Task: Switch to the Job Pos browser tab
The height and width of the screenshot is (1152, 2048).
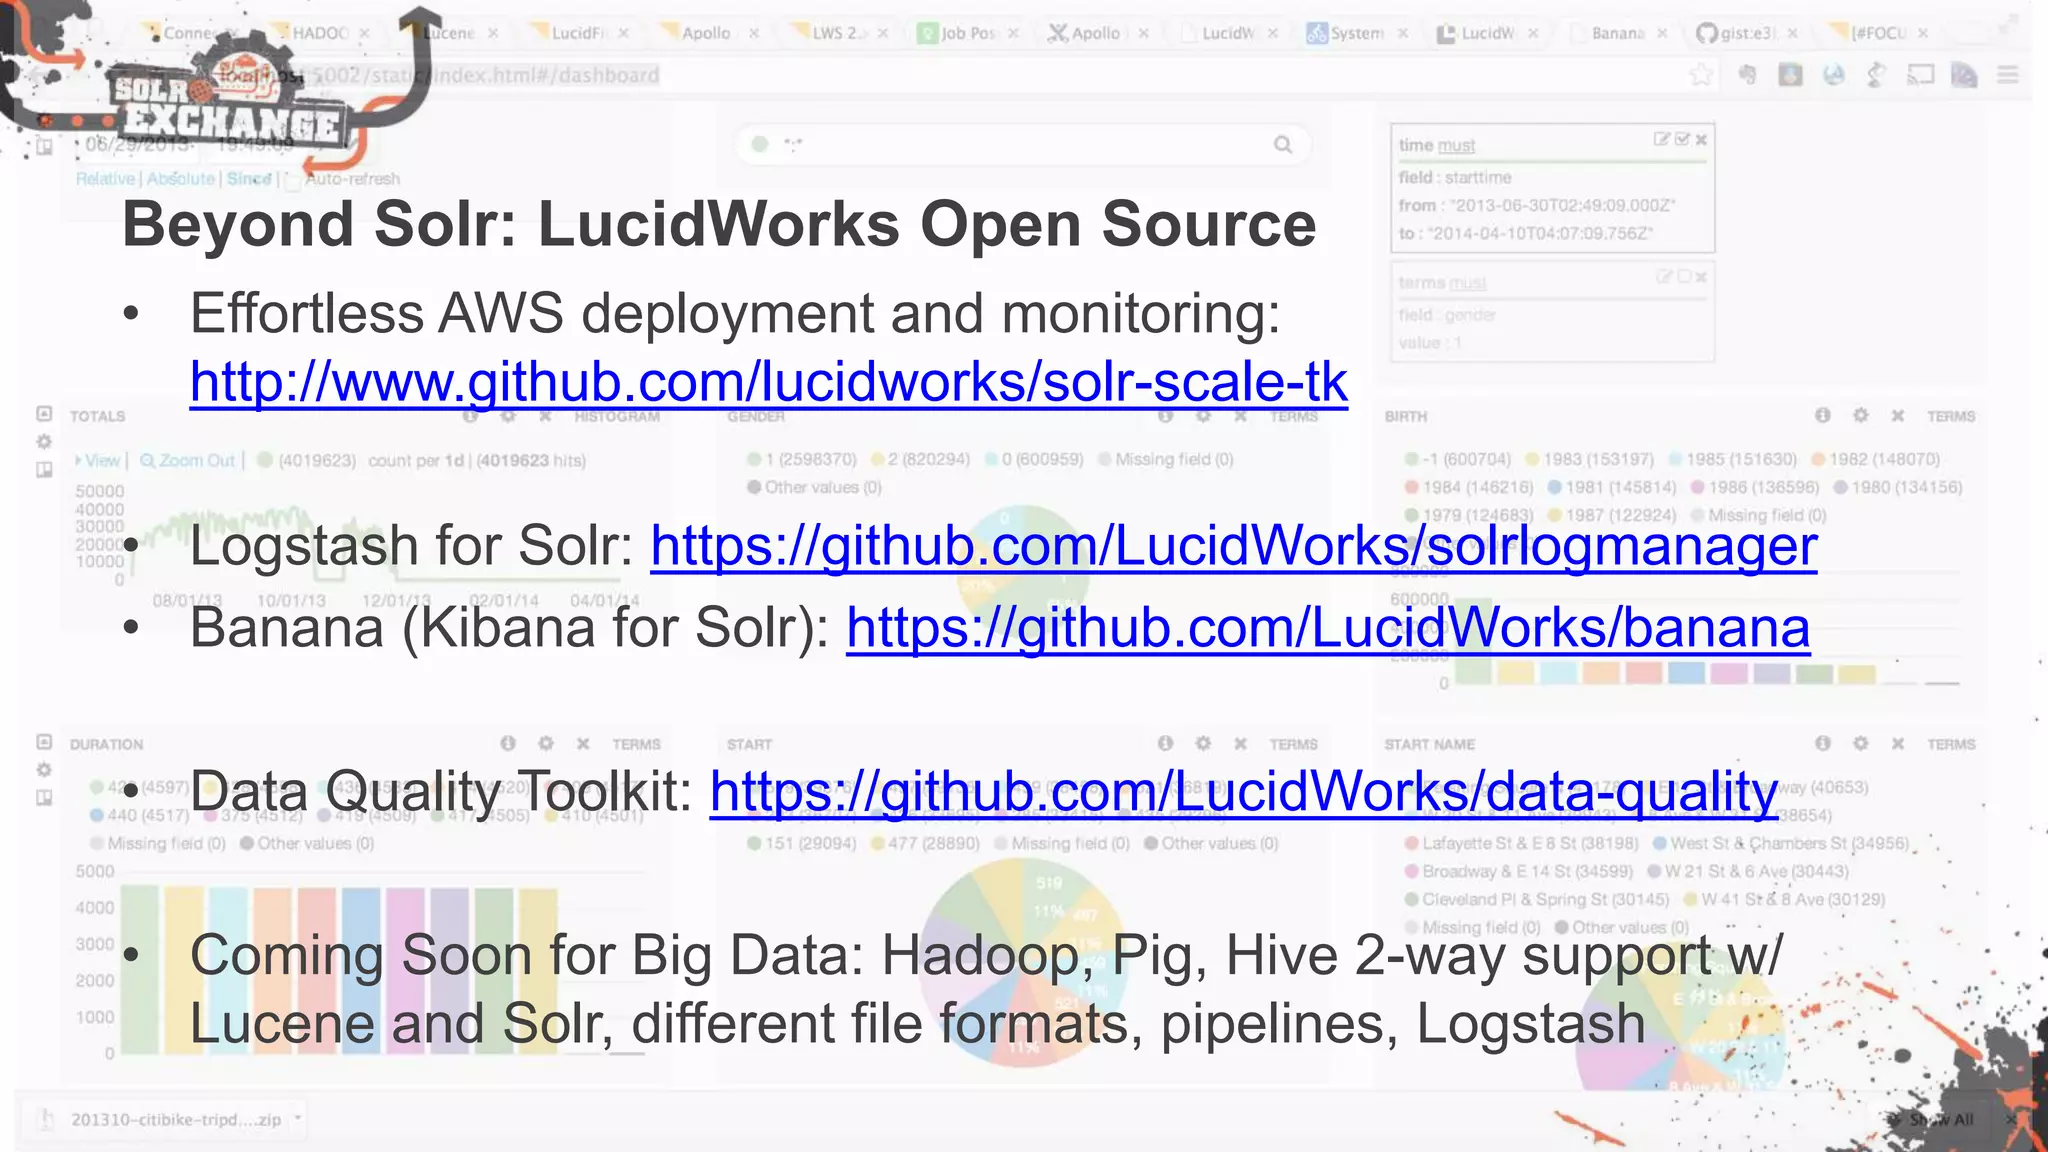Action: [x=968, y=33]
